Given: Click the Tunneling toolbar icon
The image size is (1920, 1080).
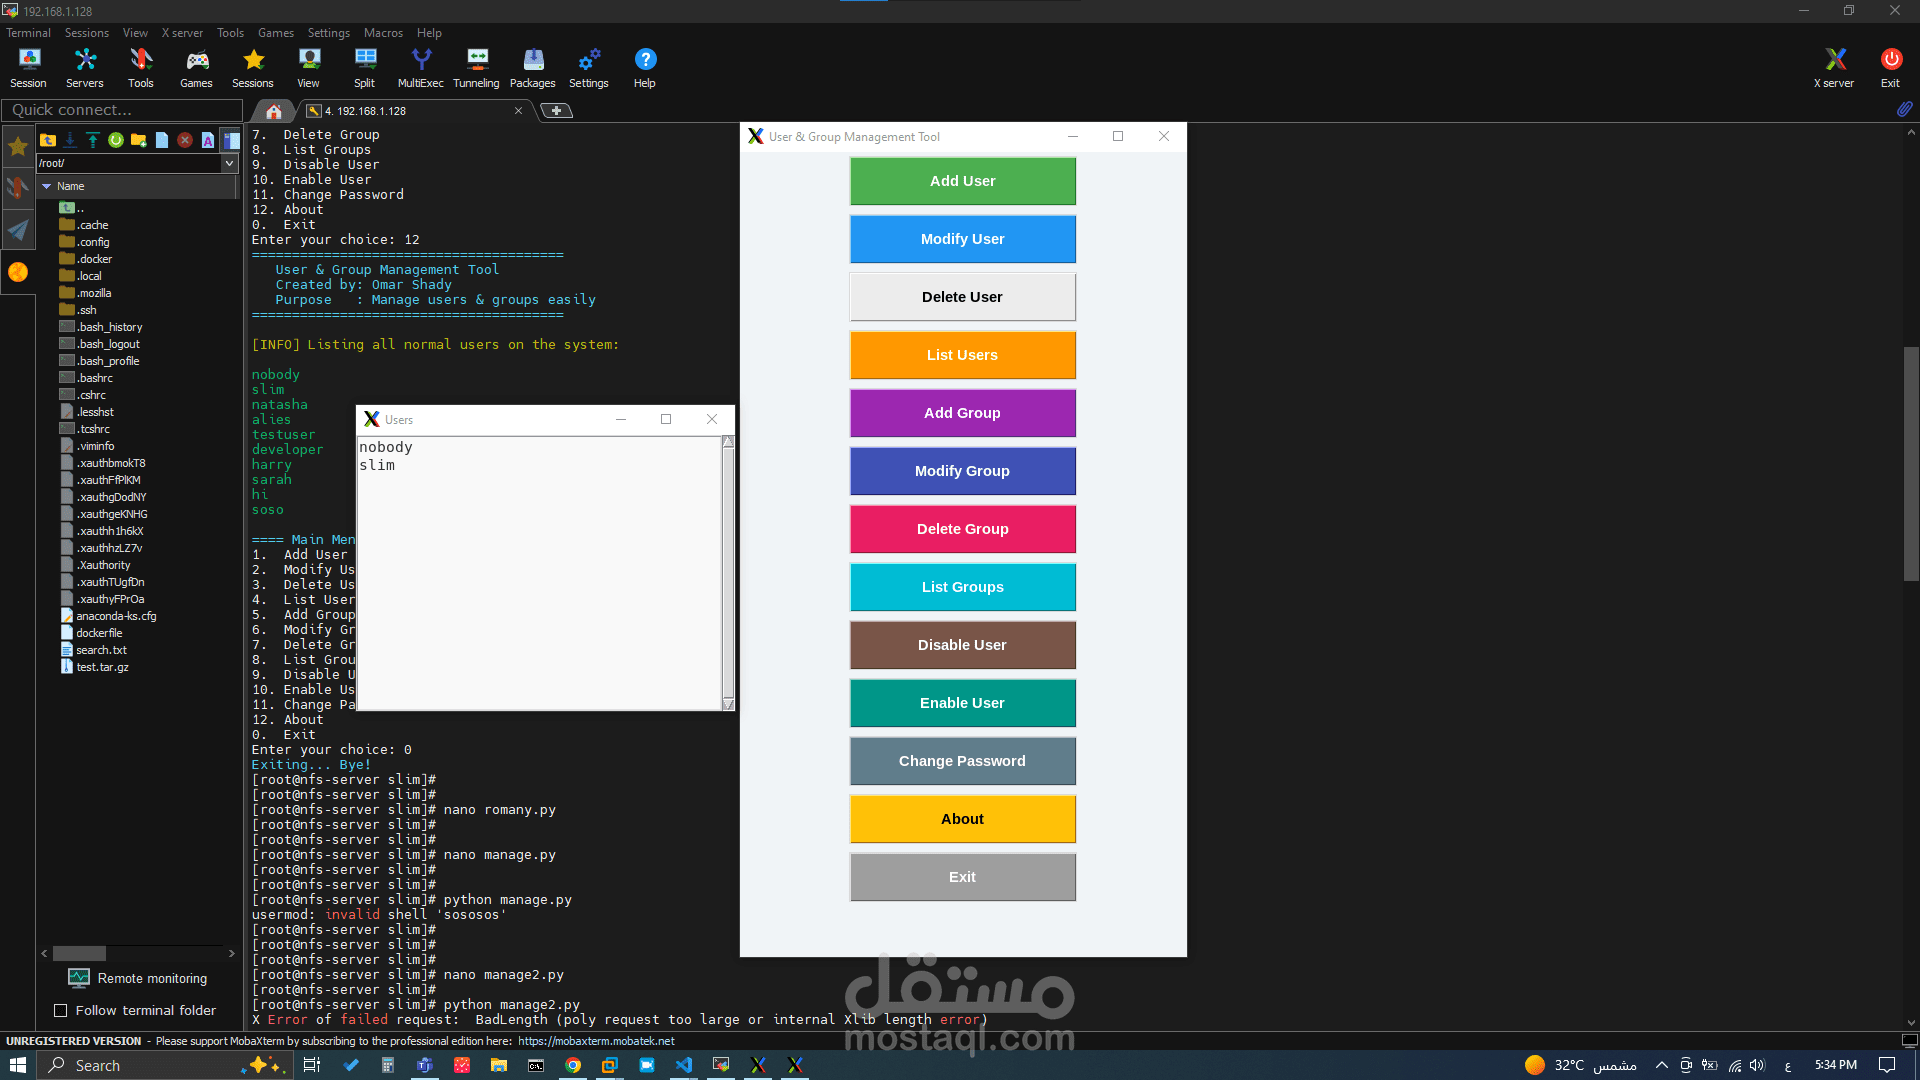Looking at the screenshot, I should pyautogui.click(x=476, y=68).
